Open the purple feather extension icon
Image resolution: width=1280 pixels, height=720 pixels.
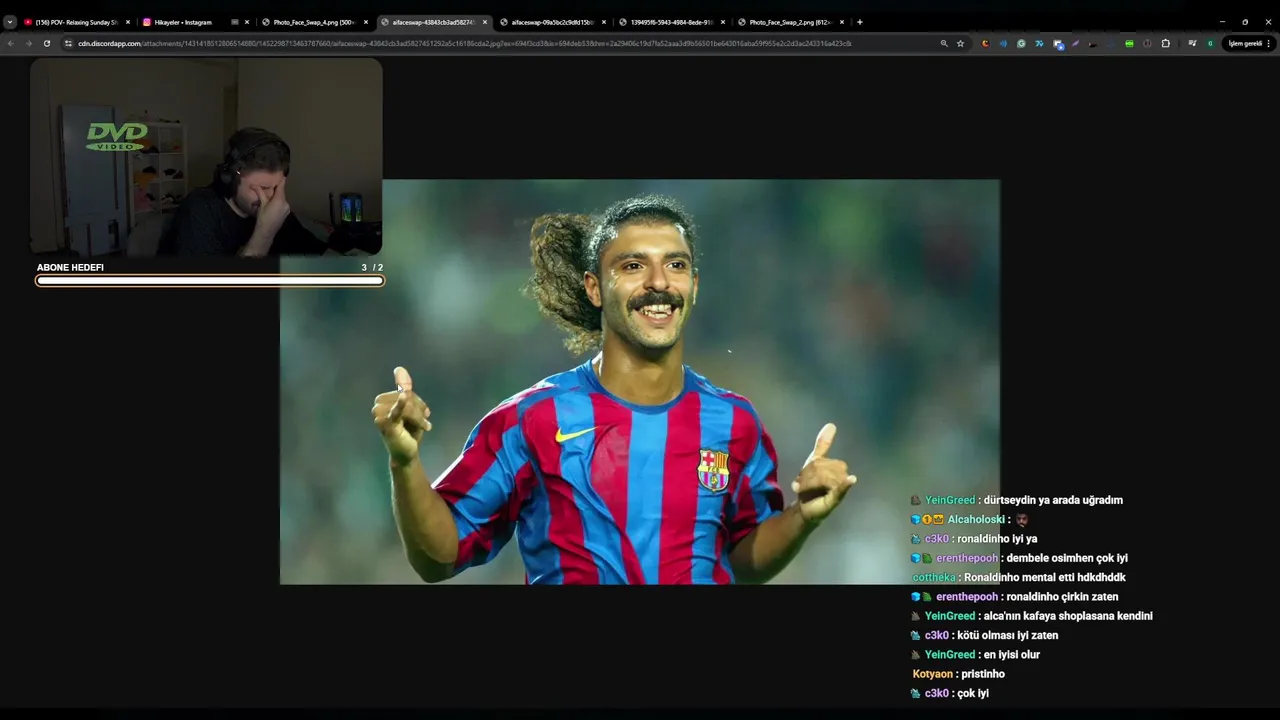1075,43
